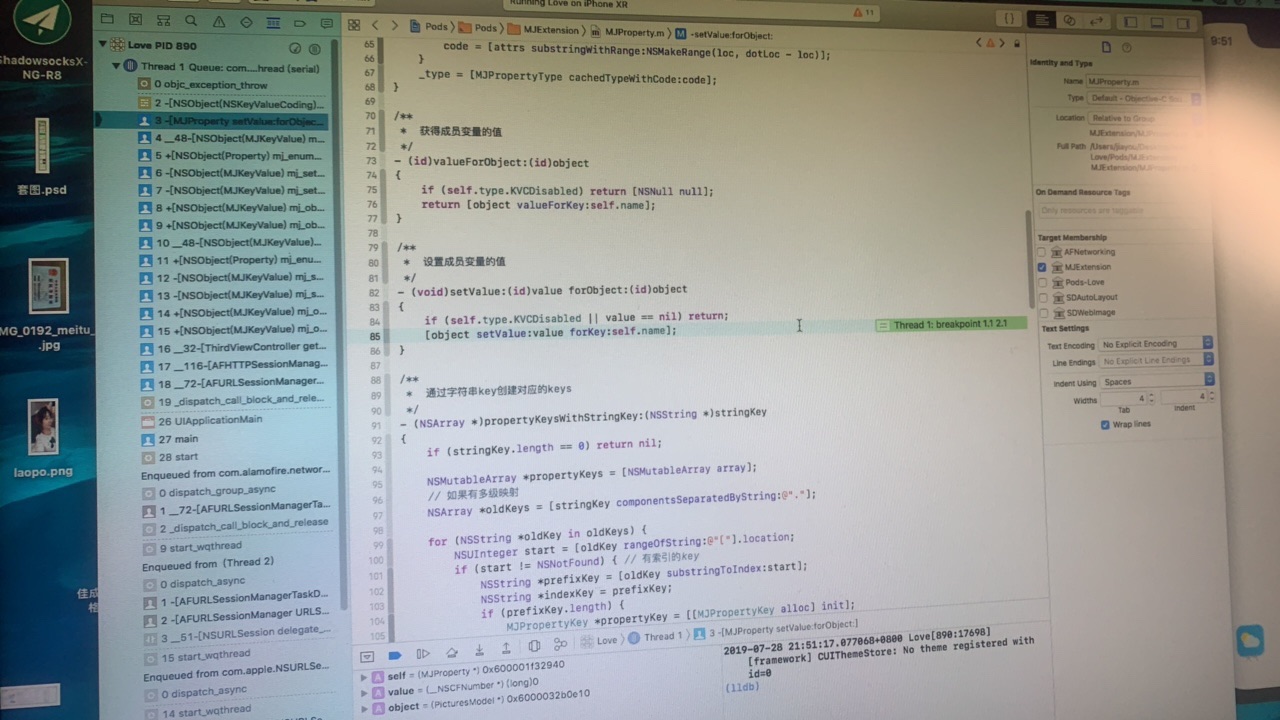
Task: Go forward in editor history
Action: [395, 26]
